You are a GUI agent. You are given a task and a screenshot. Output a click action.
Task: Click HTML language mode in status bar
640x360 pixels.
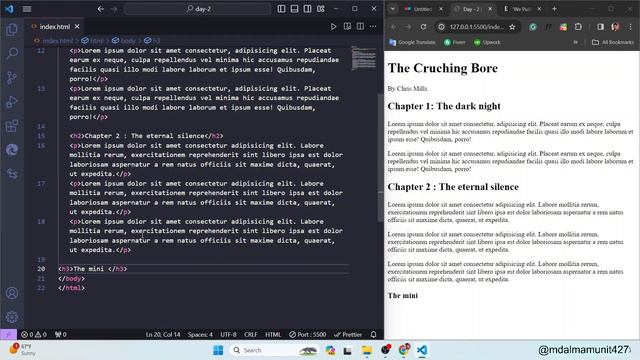point(273,334)
